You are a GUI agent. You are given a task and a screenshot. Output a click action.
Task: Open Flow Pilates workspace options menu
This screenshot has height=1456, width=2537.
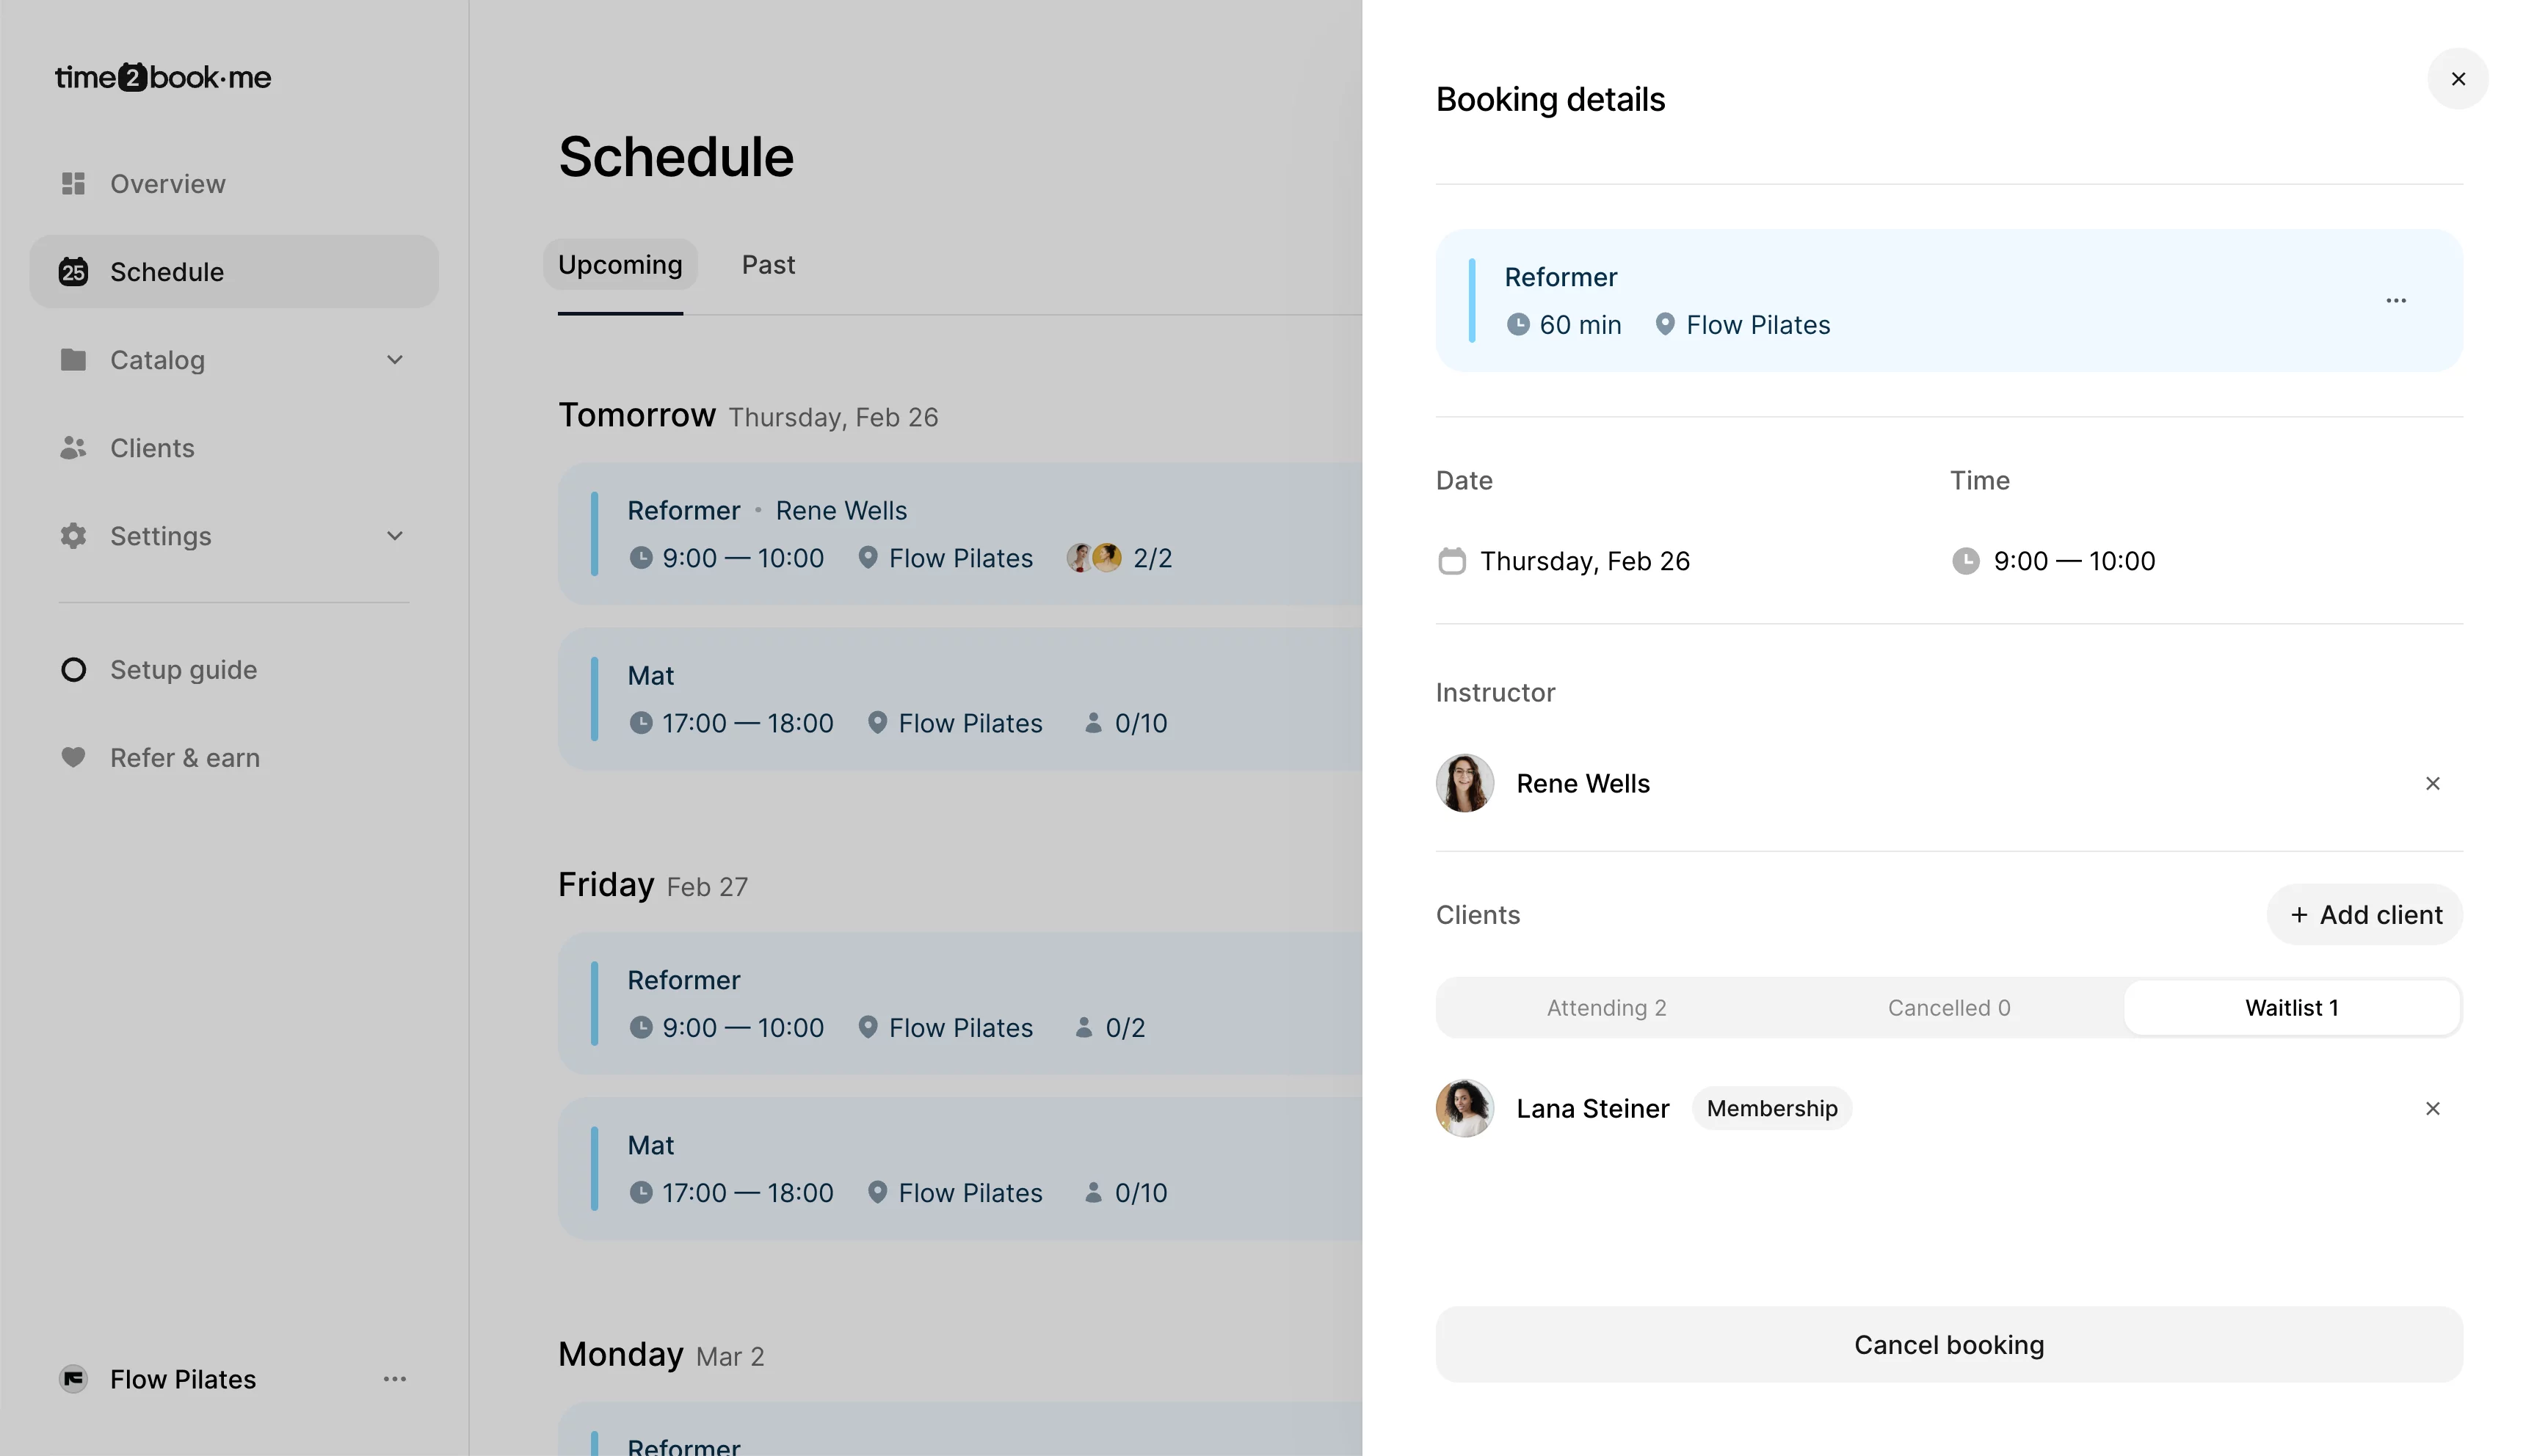pyautogui.click(x=395, y=1379)
